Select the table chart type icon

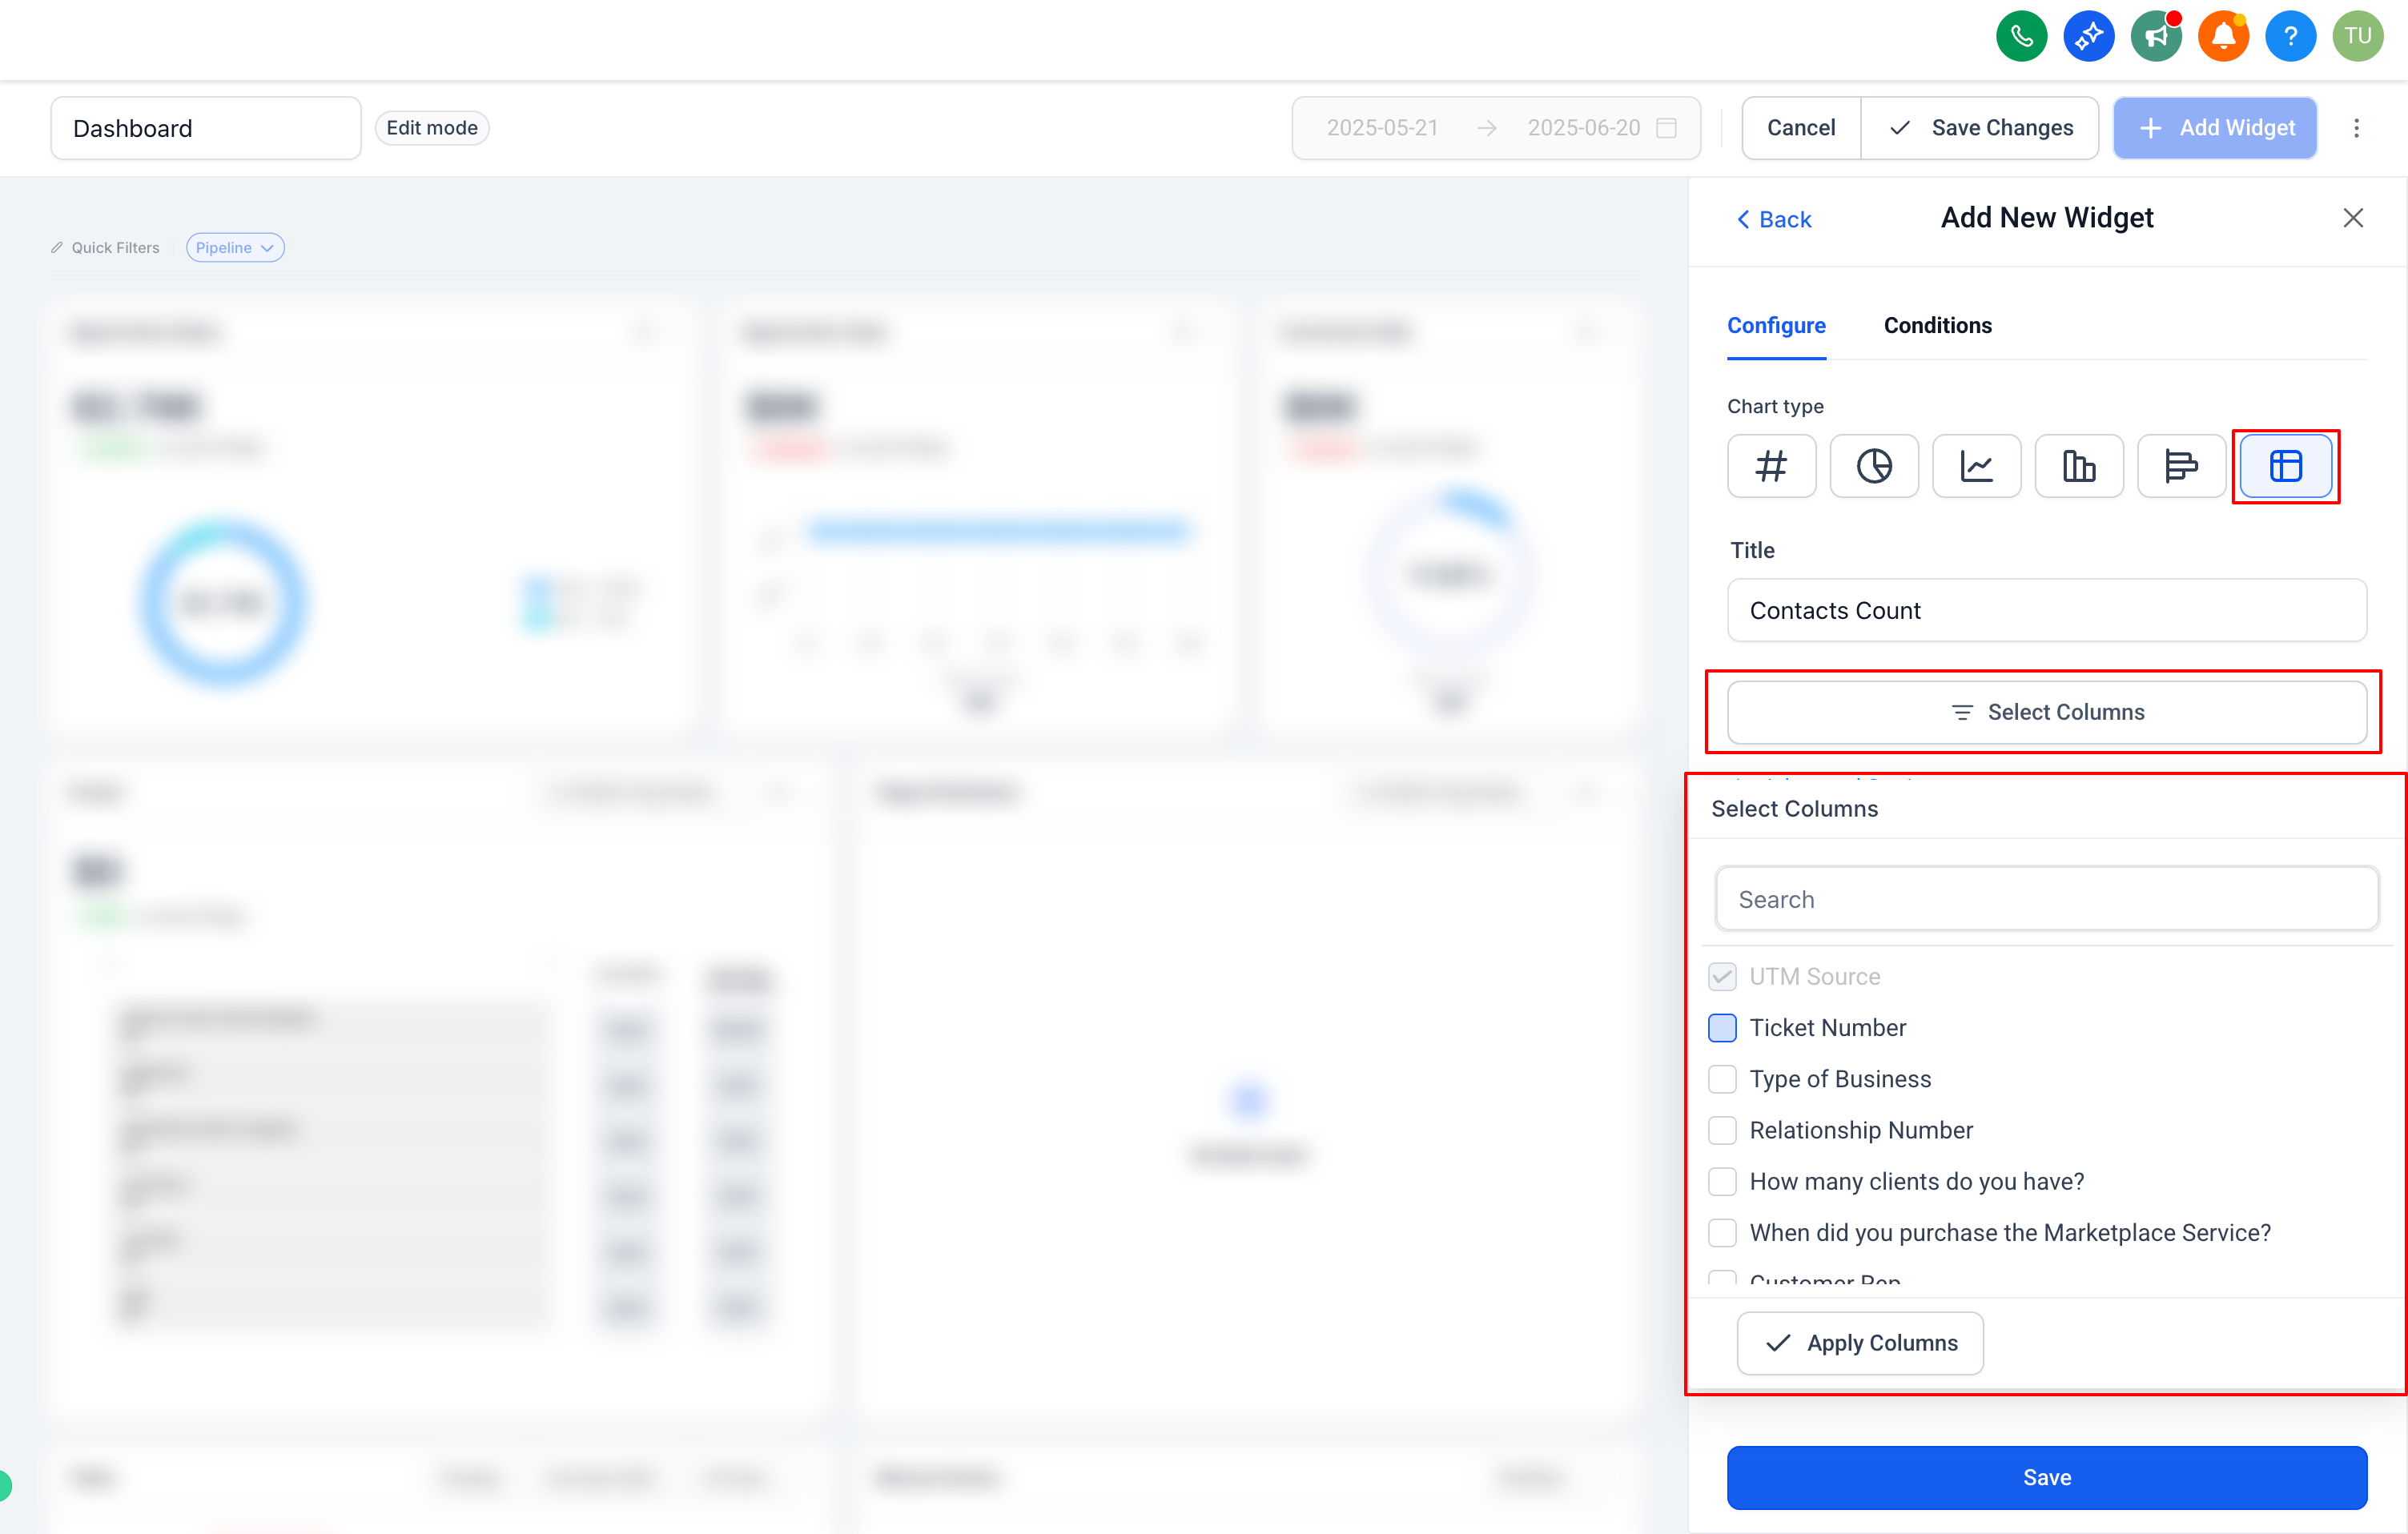(x=2285, y=466)
